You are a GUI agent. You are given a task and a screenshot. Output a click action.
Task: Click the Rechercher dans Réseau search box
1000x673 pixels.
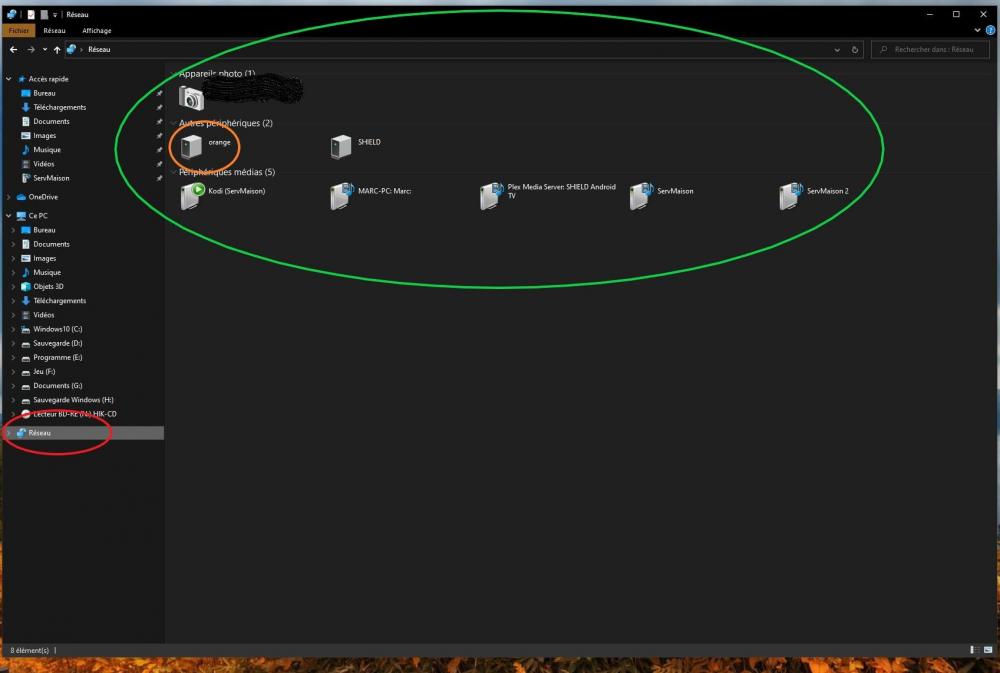(930, 49)
